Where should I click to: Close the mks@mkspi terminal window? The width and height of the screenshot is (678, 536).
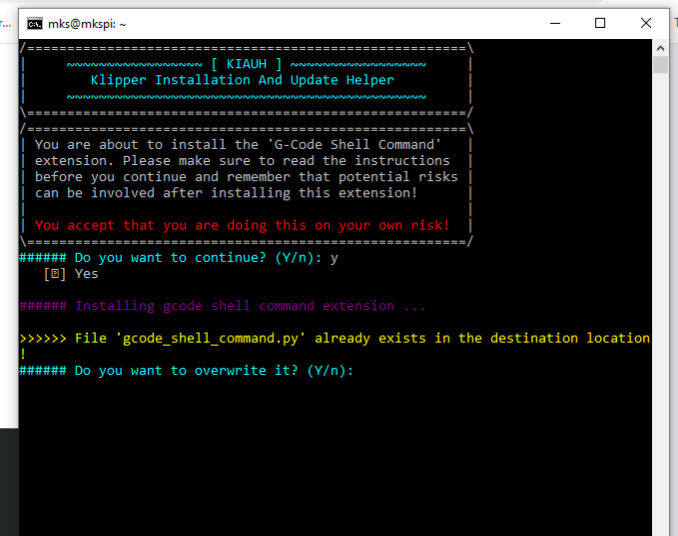point(646,23)
